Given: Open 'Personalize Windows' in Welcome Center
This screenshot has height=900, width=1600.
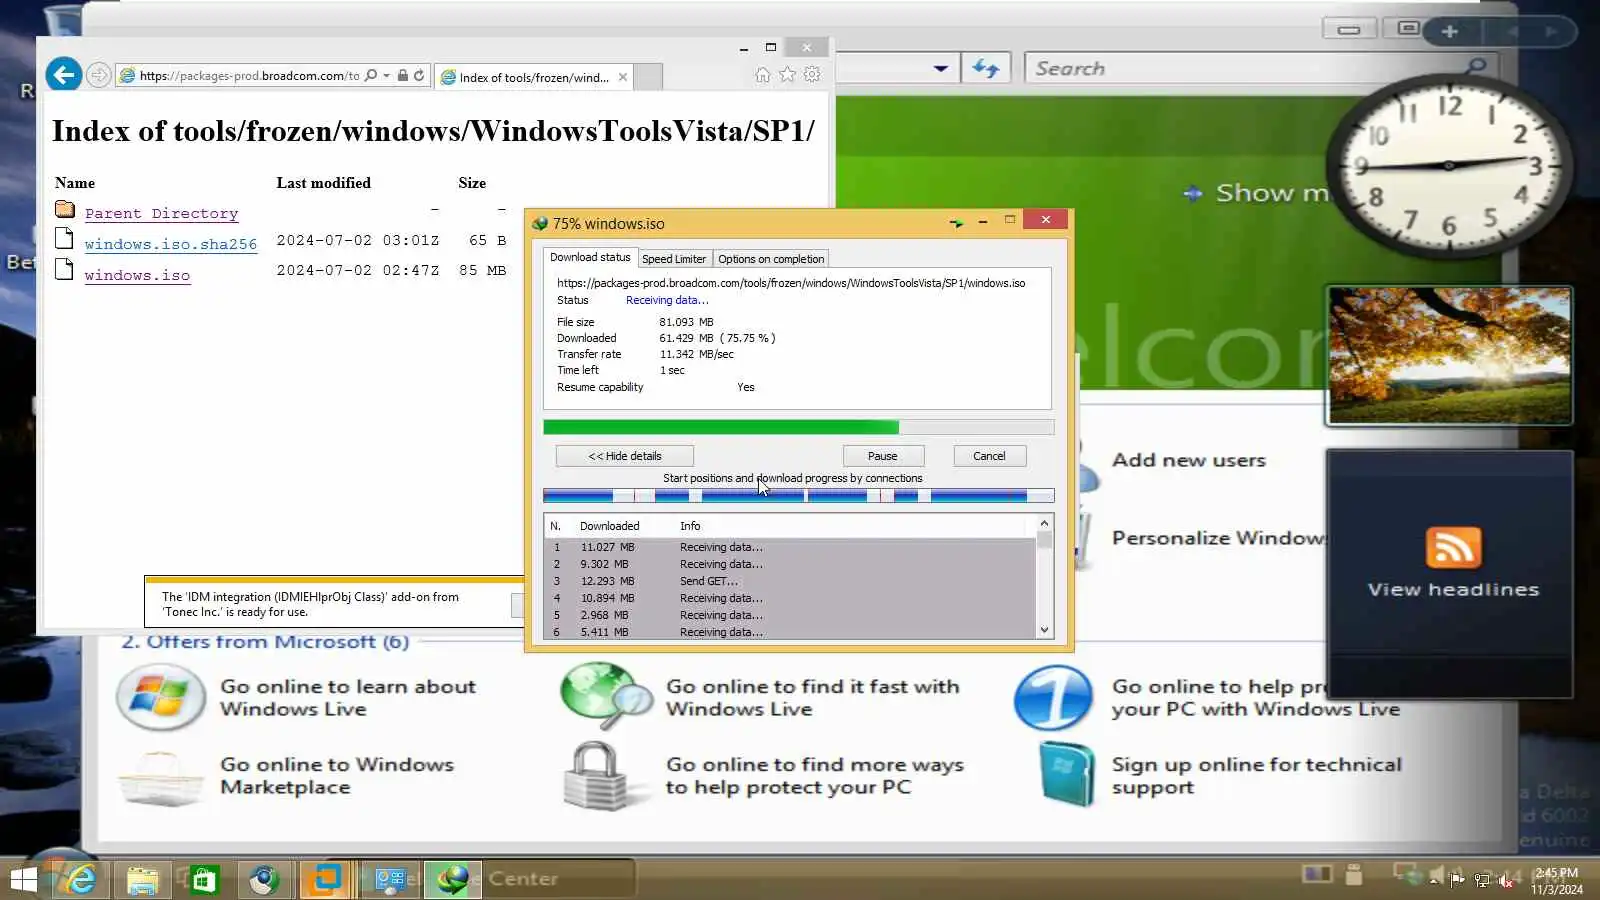Looking at the screenshot, I should point(1218,538).
